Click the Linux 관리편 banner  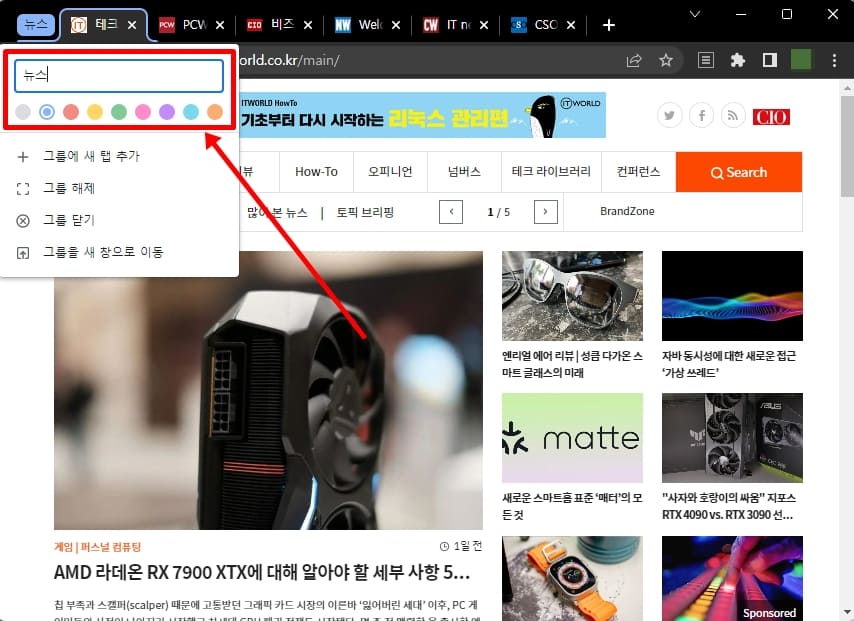pos(423,115)
